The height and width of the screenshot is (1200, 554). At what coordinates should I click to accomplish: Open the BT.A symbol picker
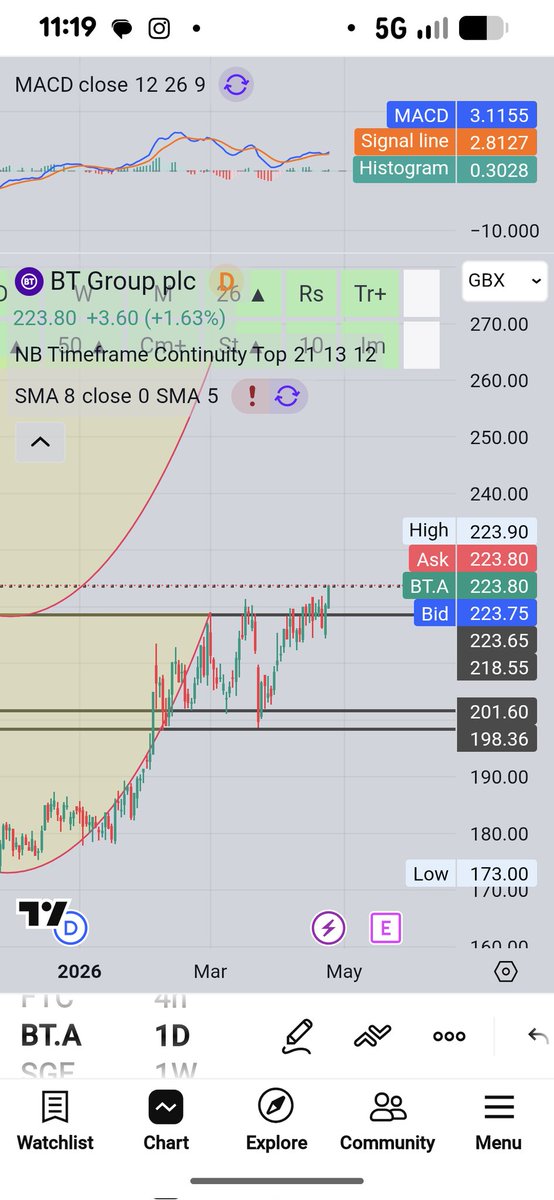(x=51, y=1035)
